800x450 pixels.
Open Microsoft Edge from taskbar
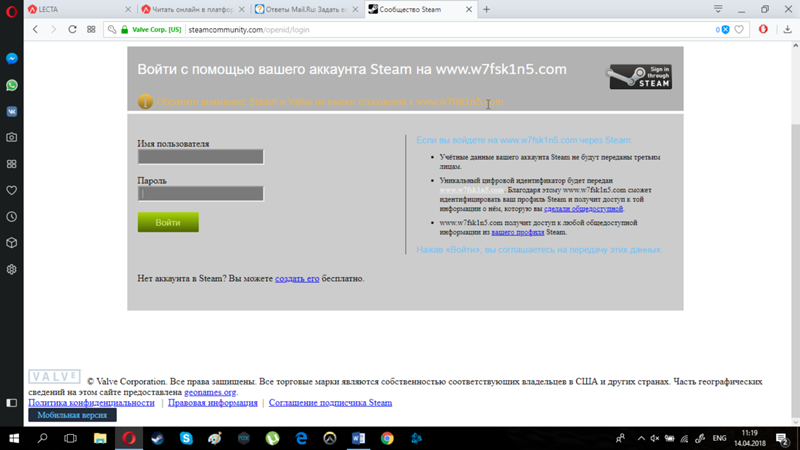click(x=302, y=438)
